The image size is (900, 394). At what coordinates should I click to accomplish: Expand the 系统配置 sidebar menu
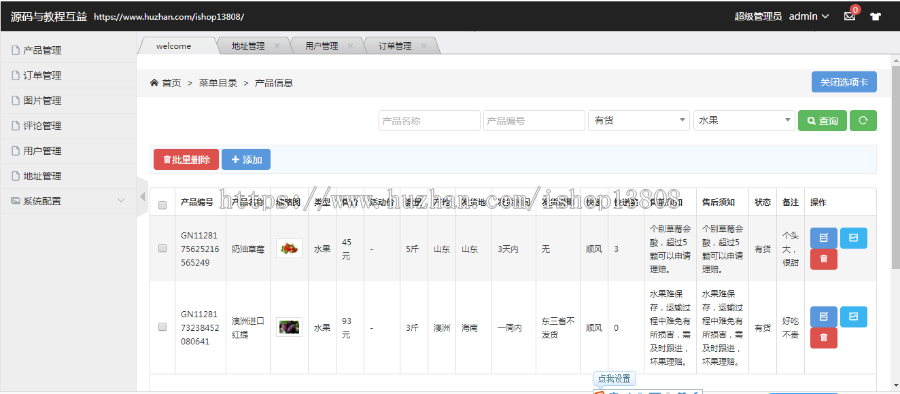tap(68, 201)
